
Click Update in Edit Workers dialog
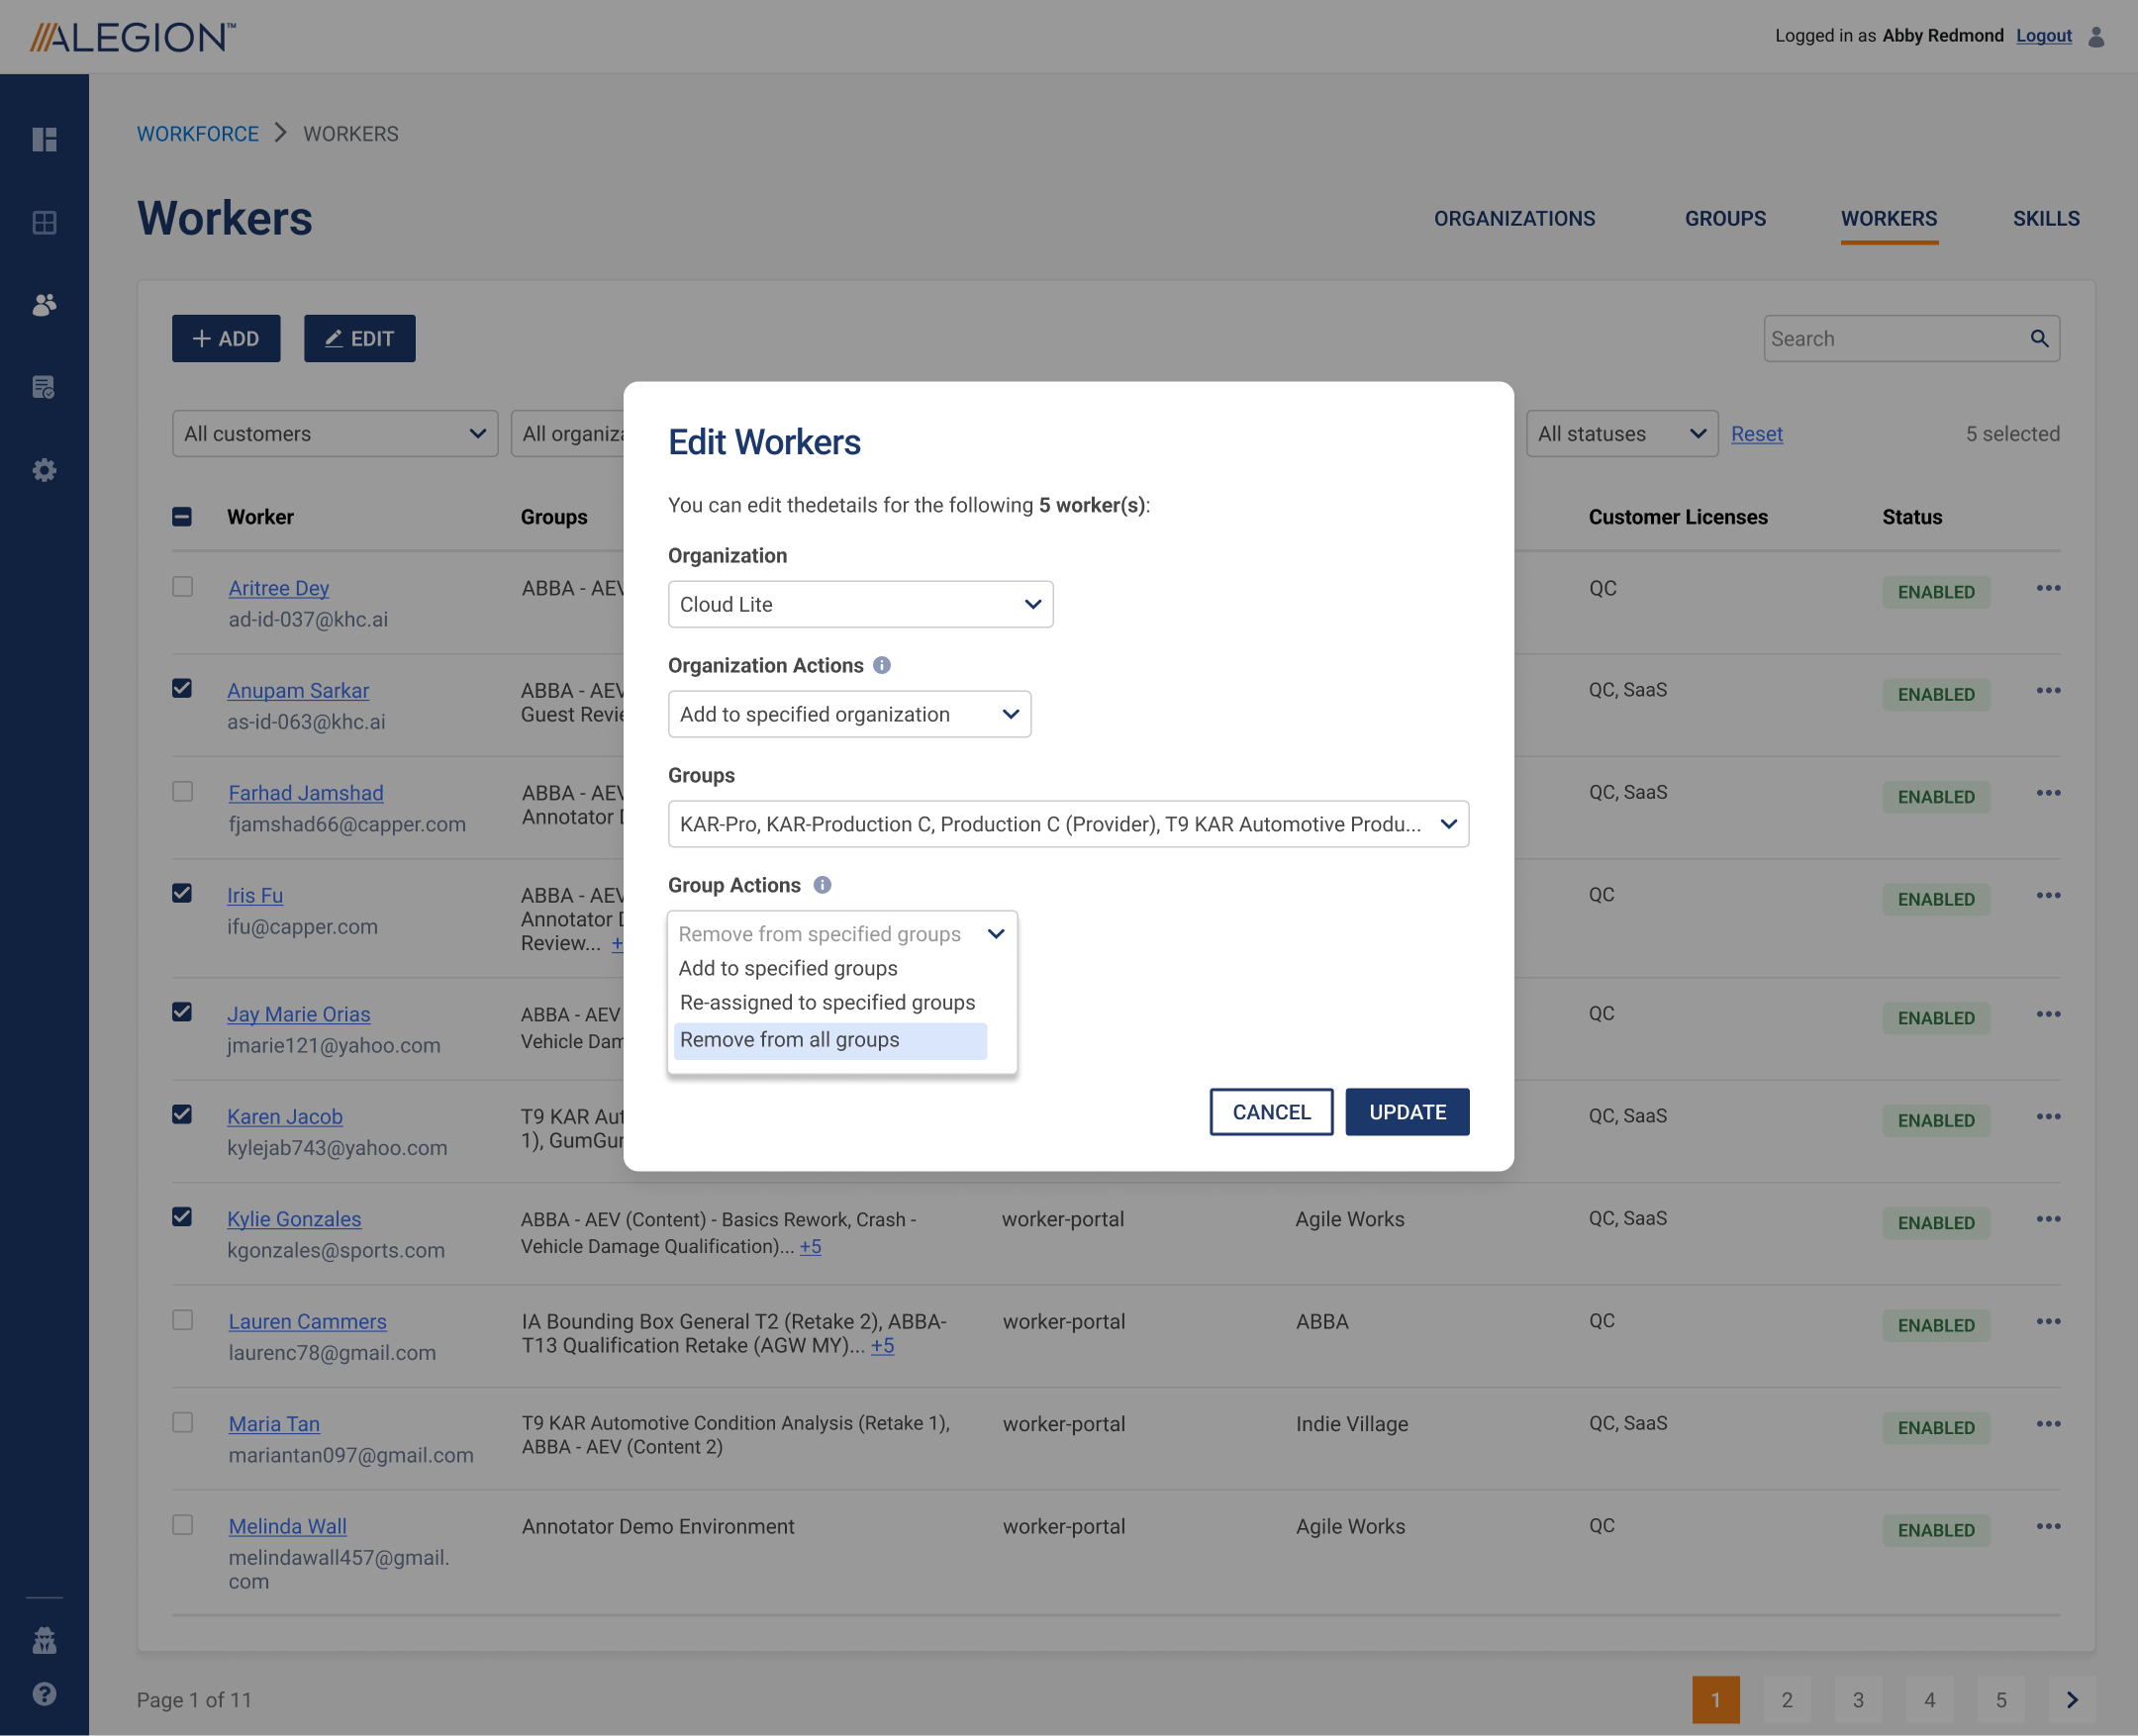point(1407,1112)
